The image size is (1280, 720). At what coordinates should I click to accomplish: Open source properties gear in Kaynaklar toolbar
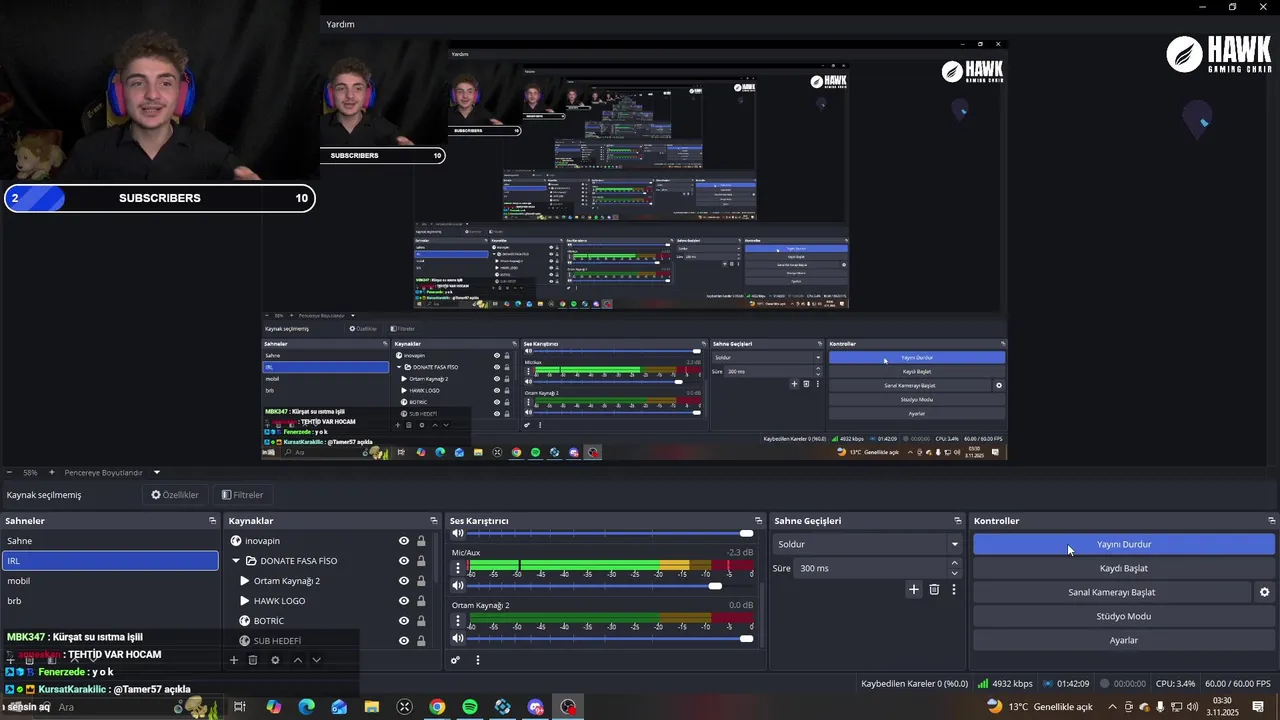tap(275, 660)
